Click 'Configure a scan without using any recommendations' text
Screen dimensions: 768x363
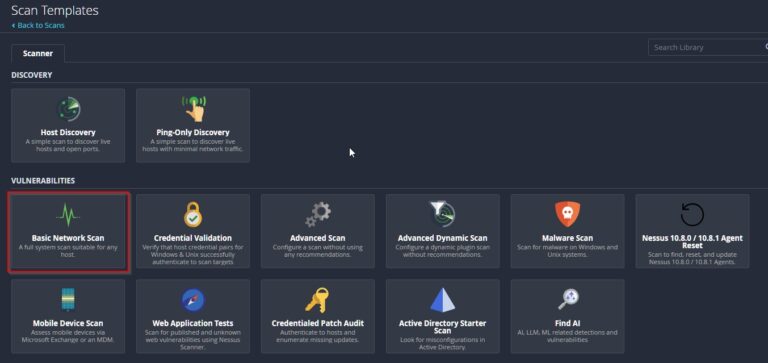pos(318,251)
